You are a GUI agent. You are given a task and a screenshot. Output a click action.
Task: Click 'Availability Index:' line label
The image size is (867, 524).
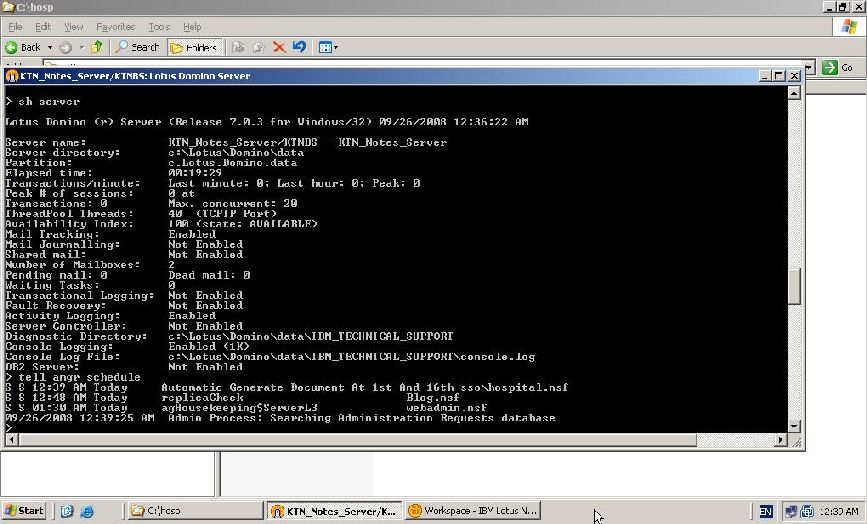coord(69,224)
